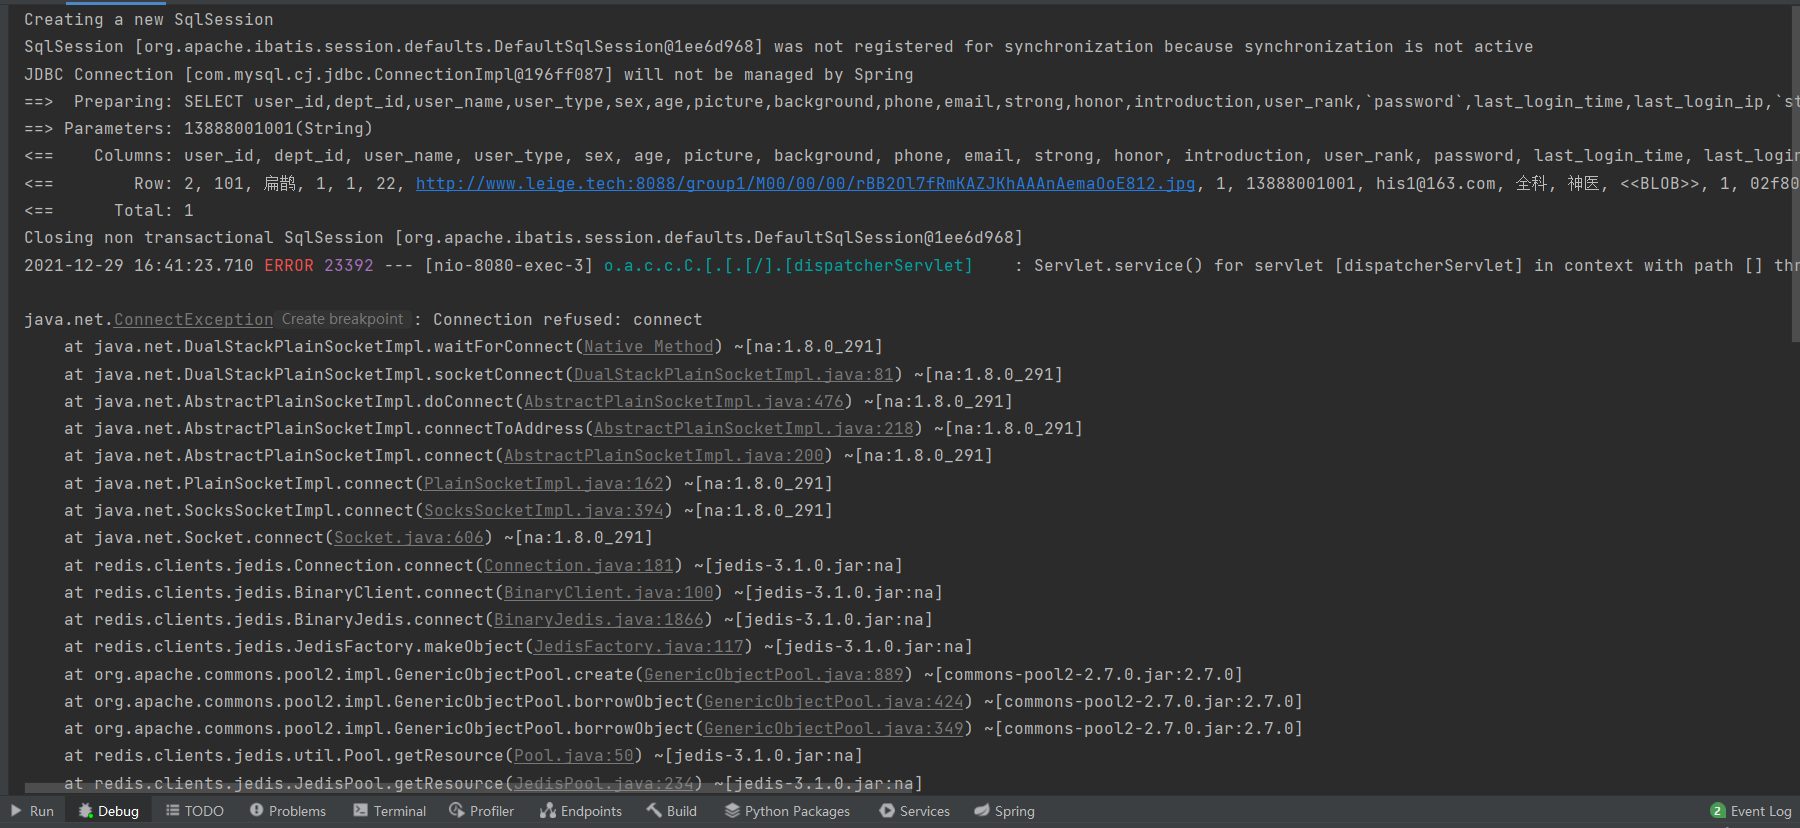Open the ConnectException class link
Image resolution: width=1800 pixels, height=828 pixels.
193,320
